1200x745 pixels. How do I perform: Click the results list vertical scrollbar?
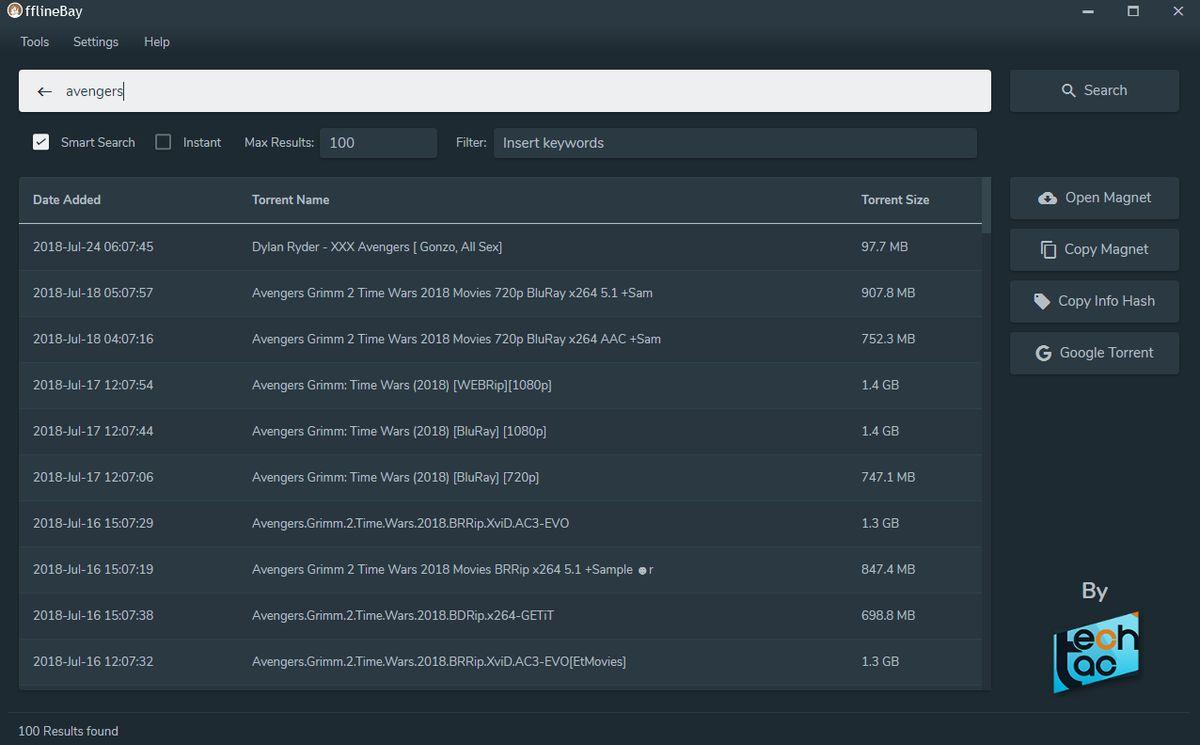coord(986,206)
